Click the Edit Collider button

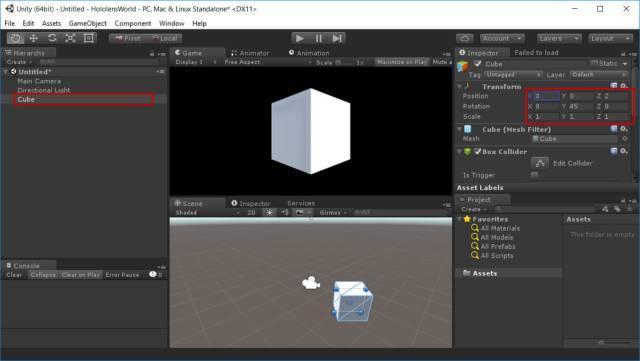click(540, 163)
